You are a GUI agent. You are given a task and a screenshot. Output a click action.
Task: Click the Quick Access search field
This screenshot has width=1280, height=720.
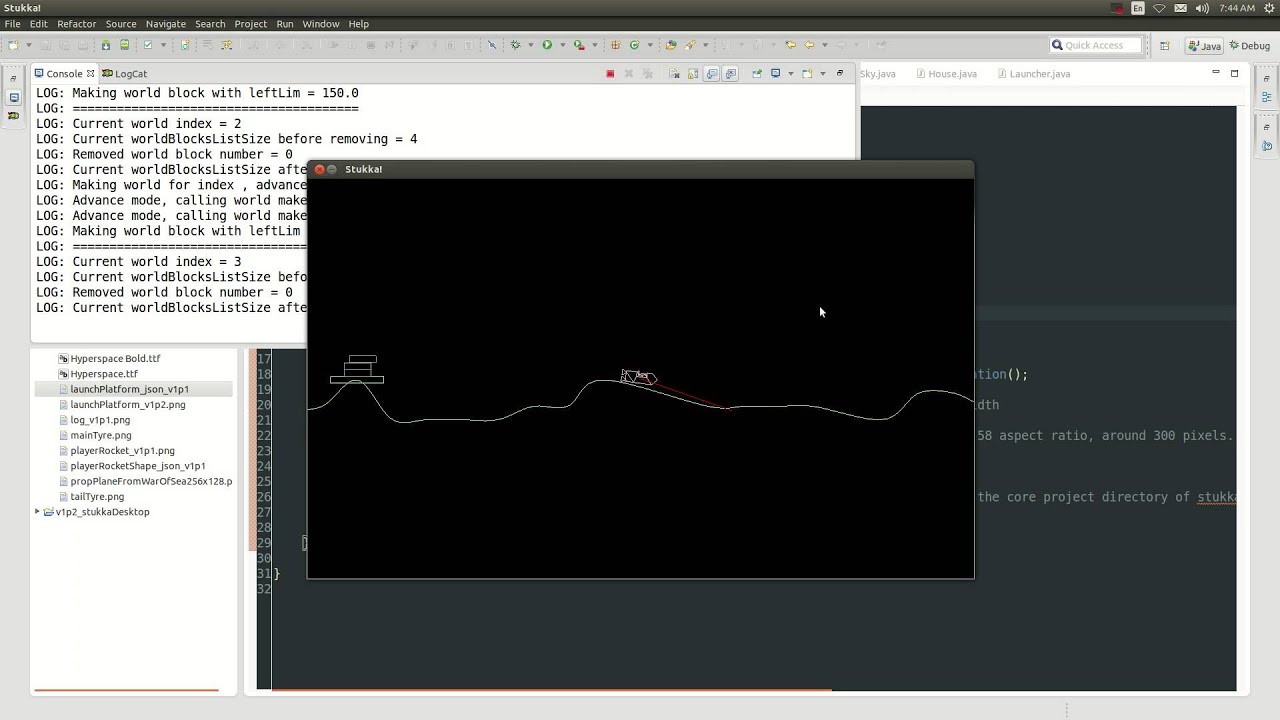click(1094, 45)
